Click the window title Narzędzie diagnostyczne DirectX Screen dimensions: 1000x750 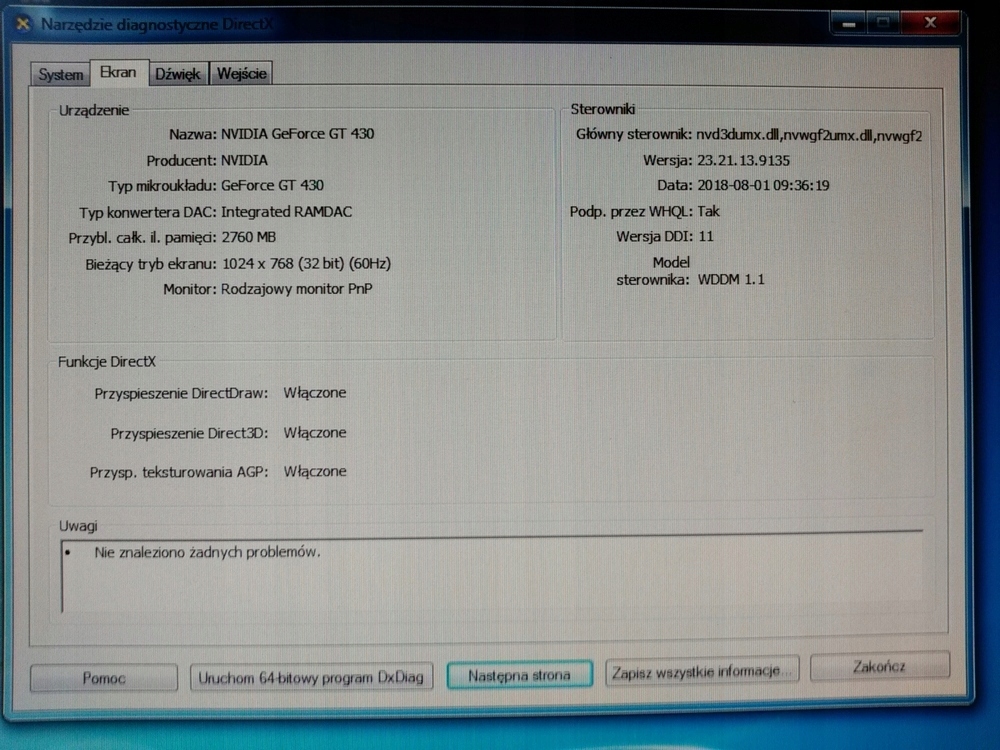point(157,24)
